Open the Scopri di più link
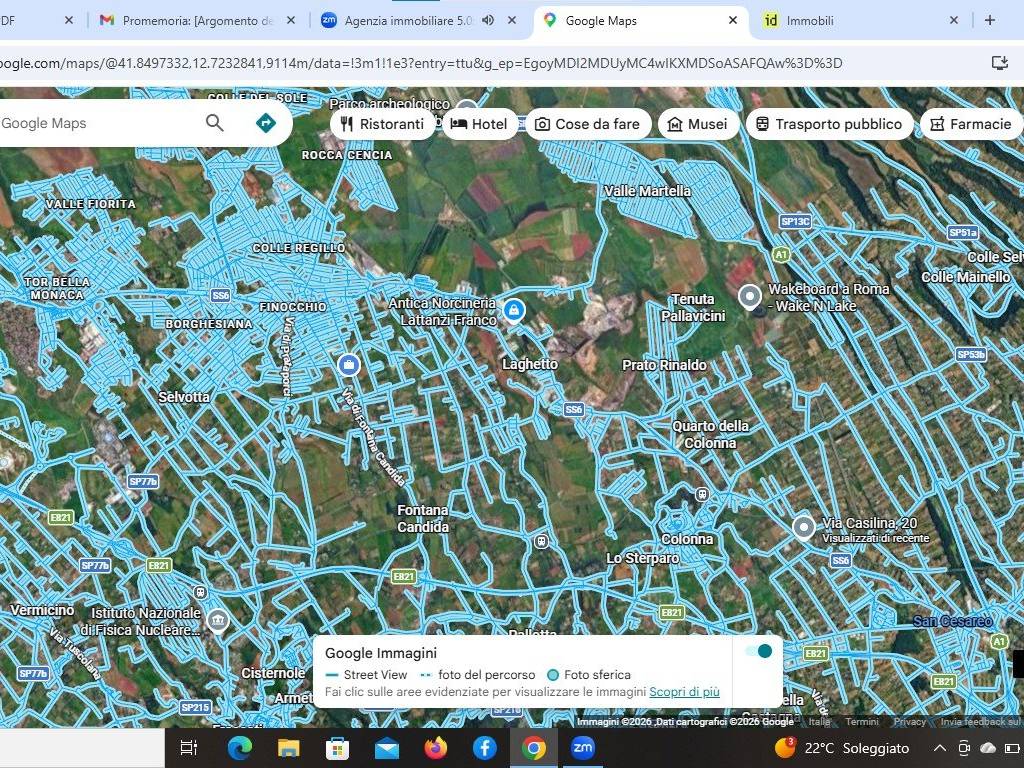The image size is (1024, 768). click(684, 692)
